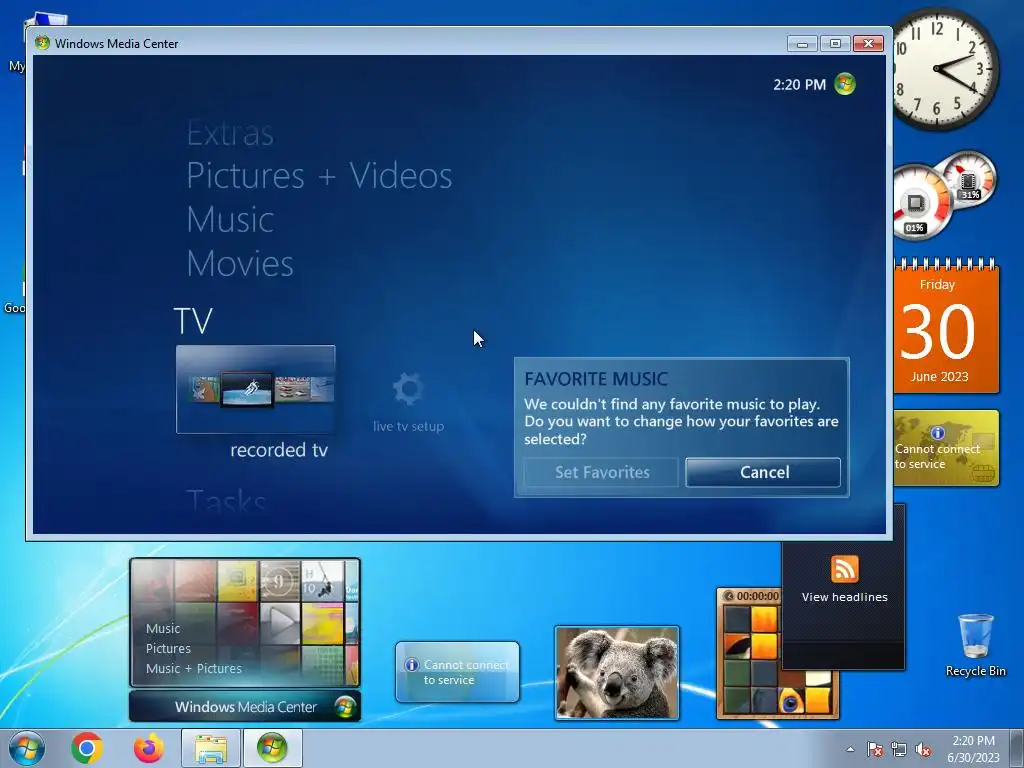The width and height of the screenshot is (1024, 768).
Task: Show hidden tray icons arrow
Action: (x=850, y=749)
